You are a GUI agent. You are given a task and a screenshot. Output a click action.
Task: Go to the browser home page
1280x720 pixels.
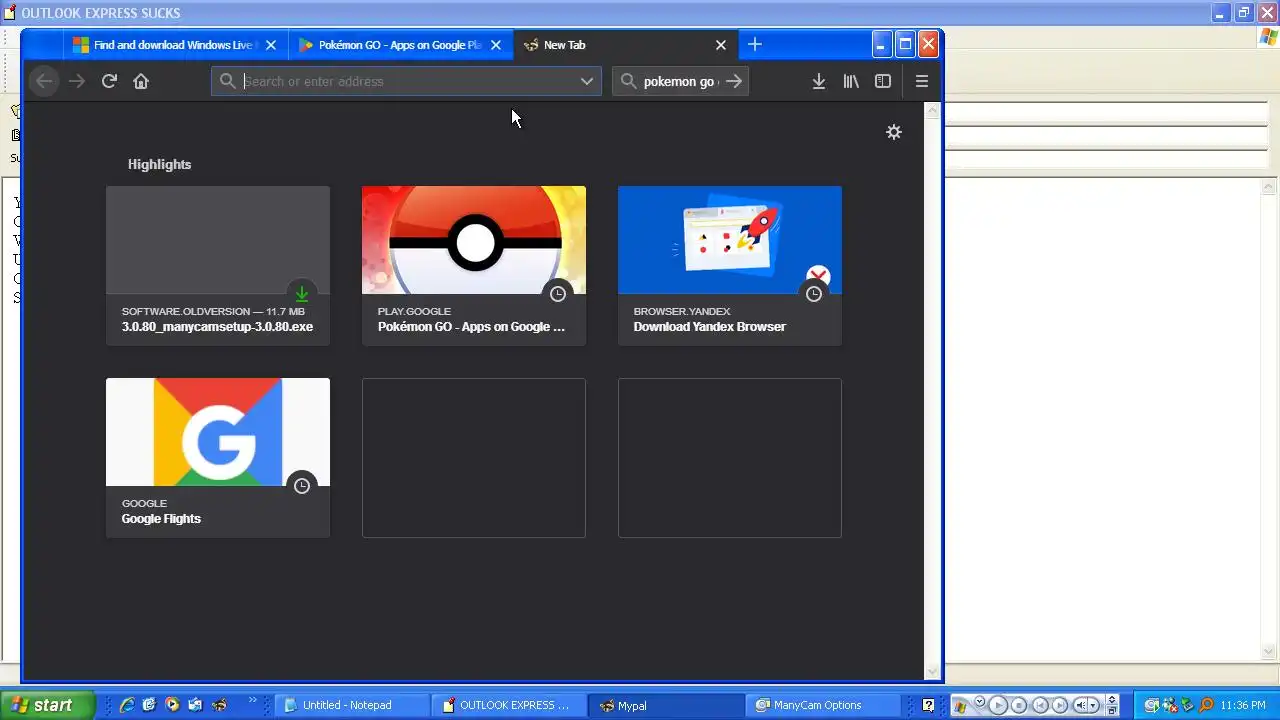(x=141, y=81)
